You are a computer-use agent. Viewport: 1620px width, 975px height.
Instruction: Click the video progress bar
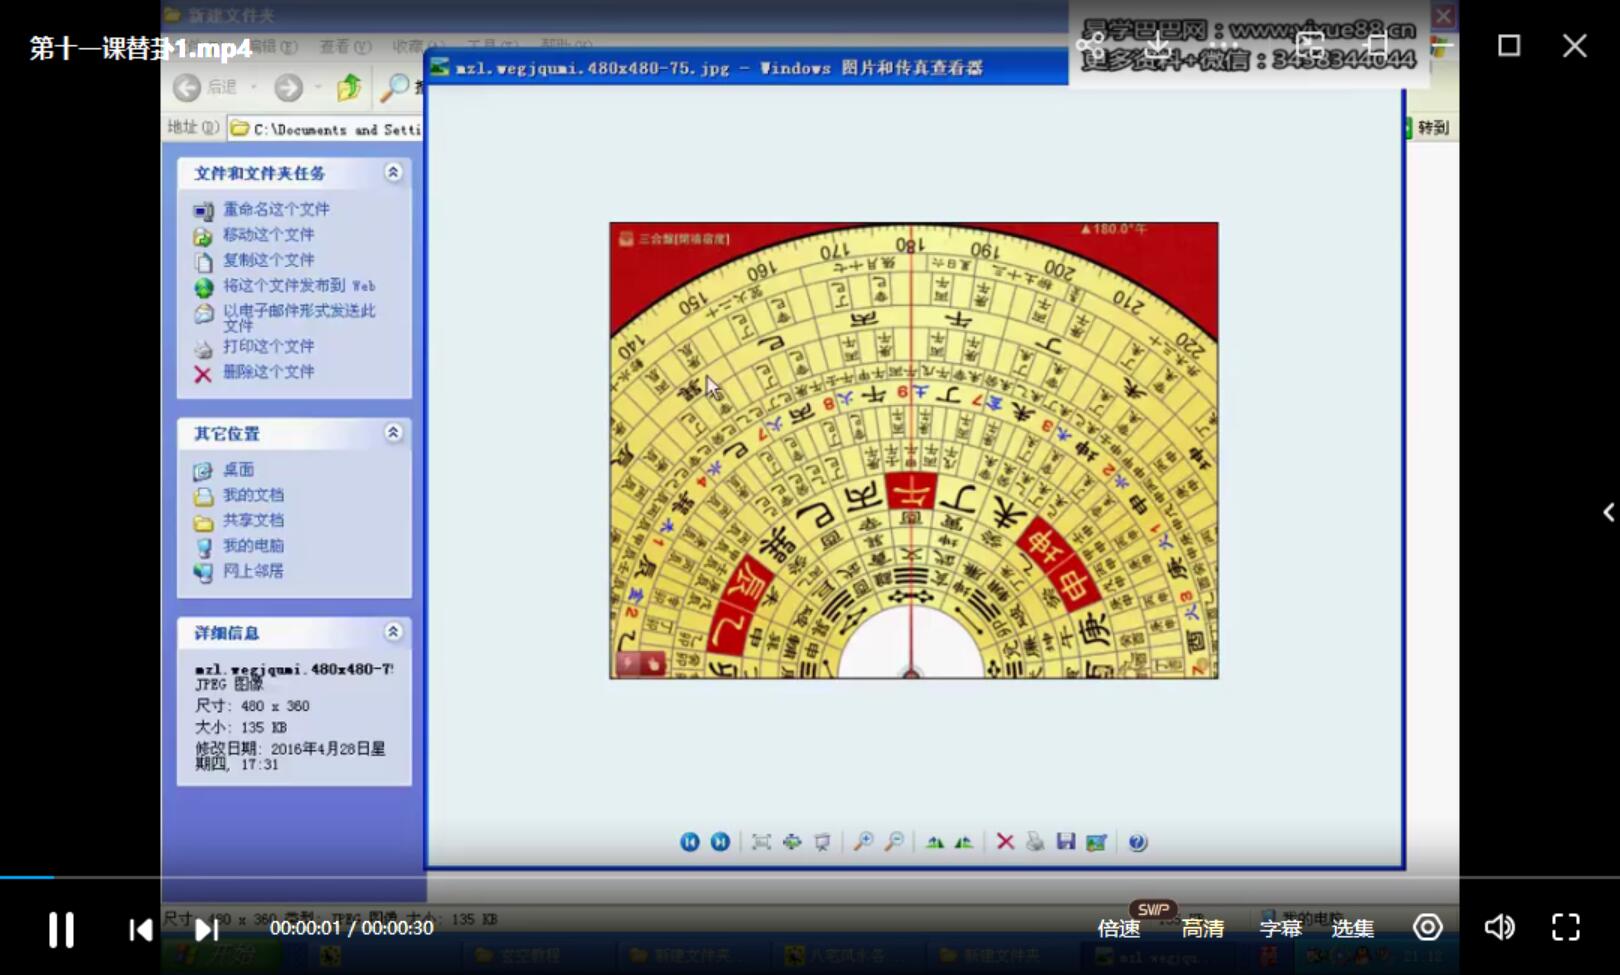pyautogui.click(x=810, y=877)
